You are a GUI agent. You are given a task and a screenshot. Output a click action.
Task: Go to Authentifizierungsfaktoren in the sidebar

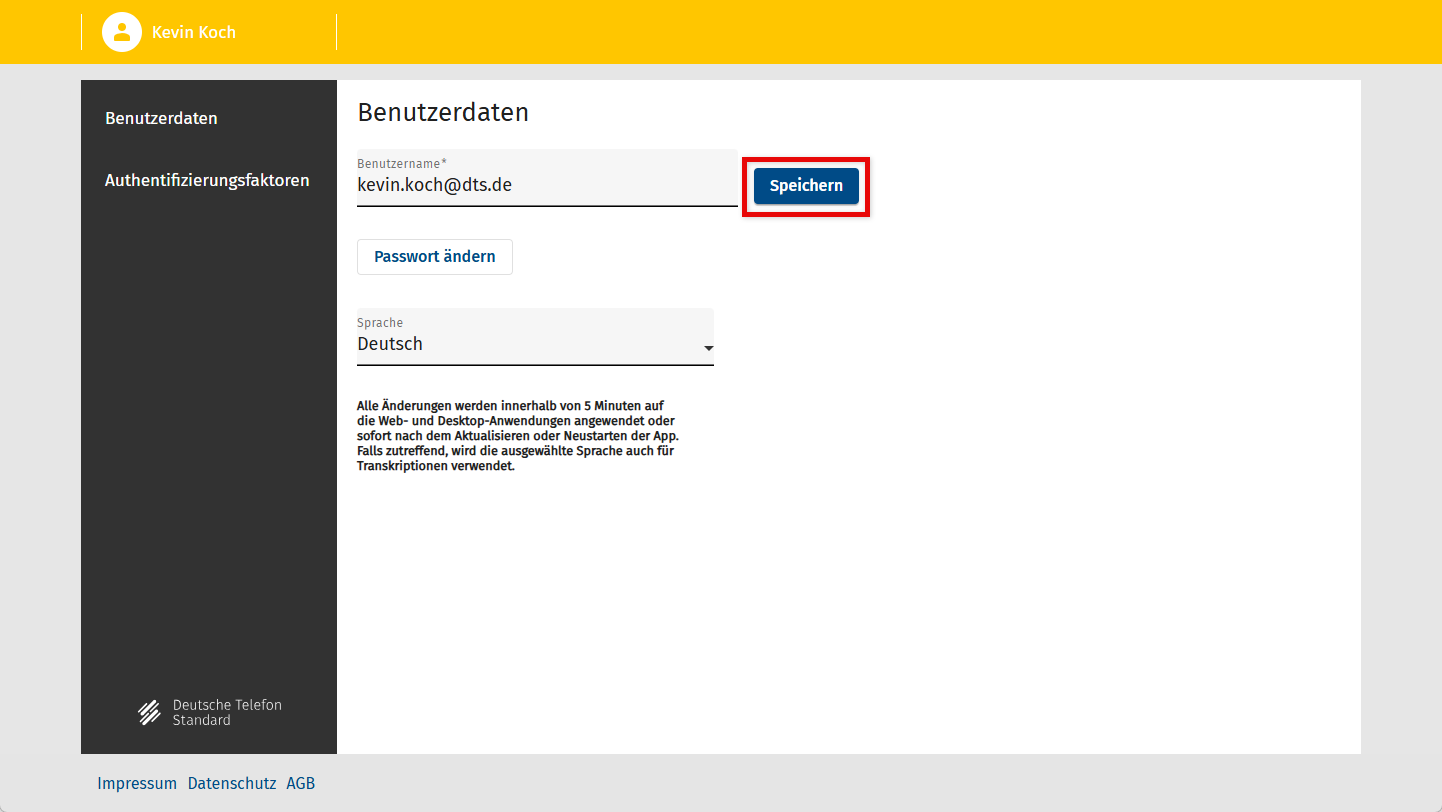click(x=207, y=180)
